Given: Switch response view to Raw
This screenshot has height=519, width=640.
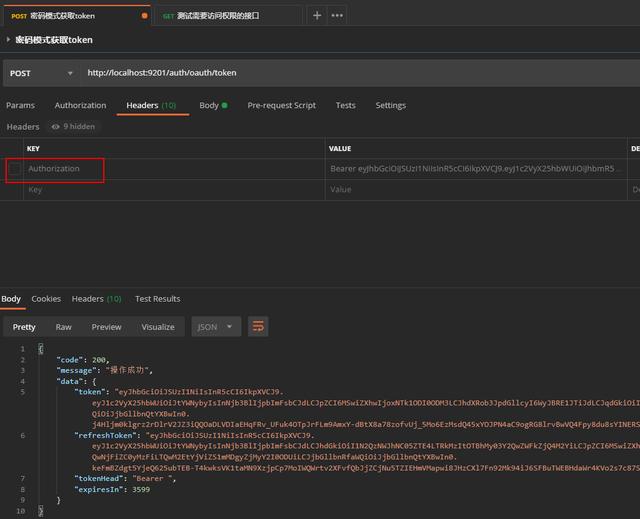Looking at the screenshot, I should click(63, 327).
